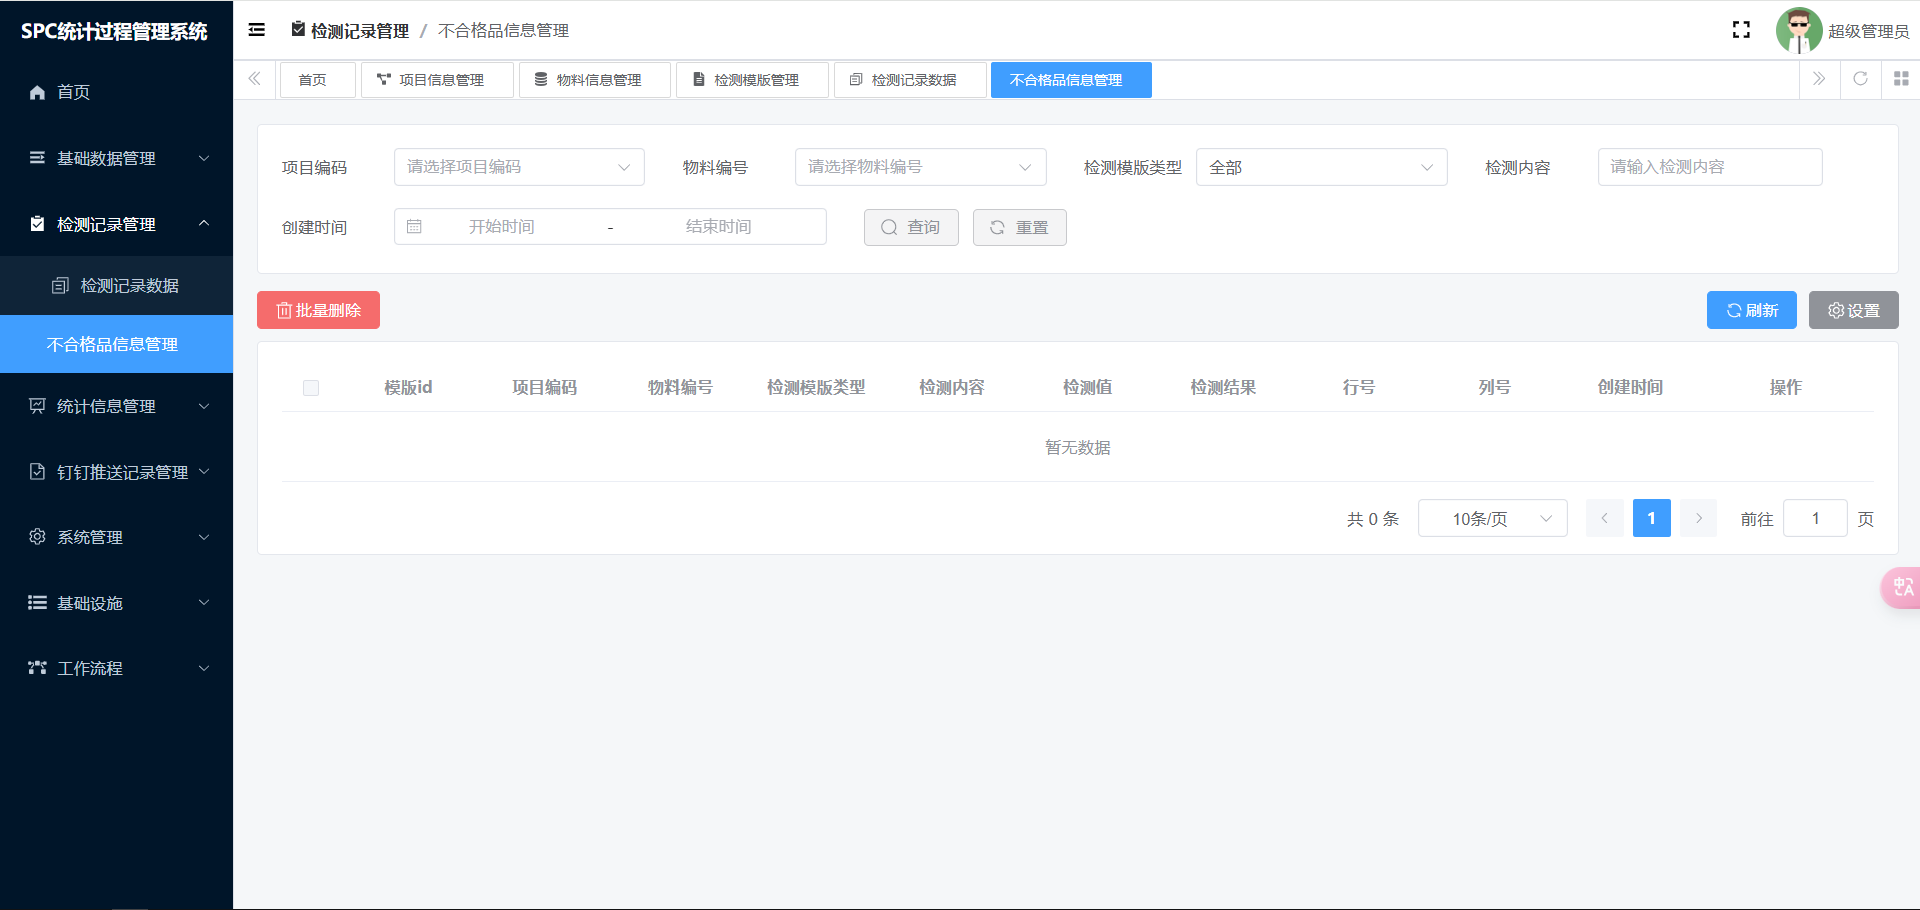Click the 工作流程 sidebar icon
1920x910 pixels.
pos(37,668)
